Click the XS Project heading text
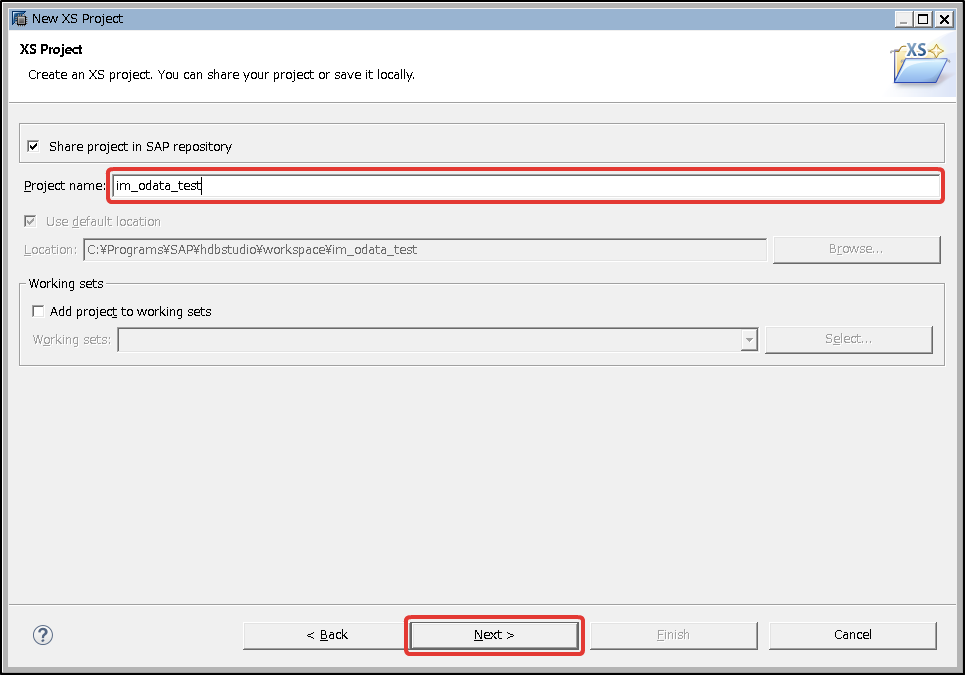Image resolution: width=965 pixels, height=675 pixels. pos(51,49)
